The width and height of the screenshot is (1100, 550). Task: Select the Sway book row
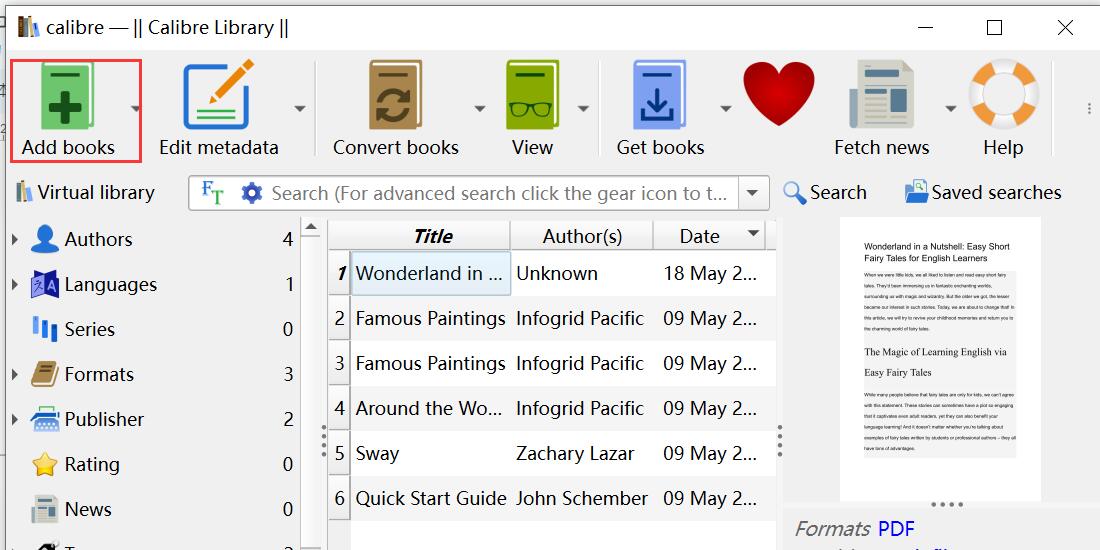430,454
